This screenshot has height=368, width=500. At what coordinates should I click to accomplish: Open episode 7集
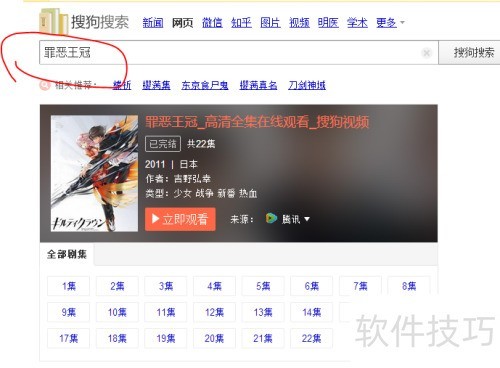[x=360, y=286]
